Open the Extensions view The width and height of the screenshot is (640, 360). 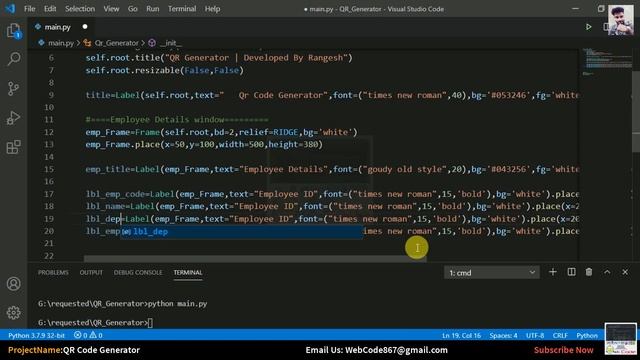pos(13,147)
